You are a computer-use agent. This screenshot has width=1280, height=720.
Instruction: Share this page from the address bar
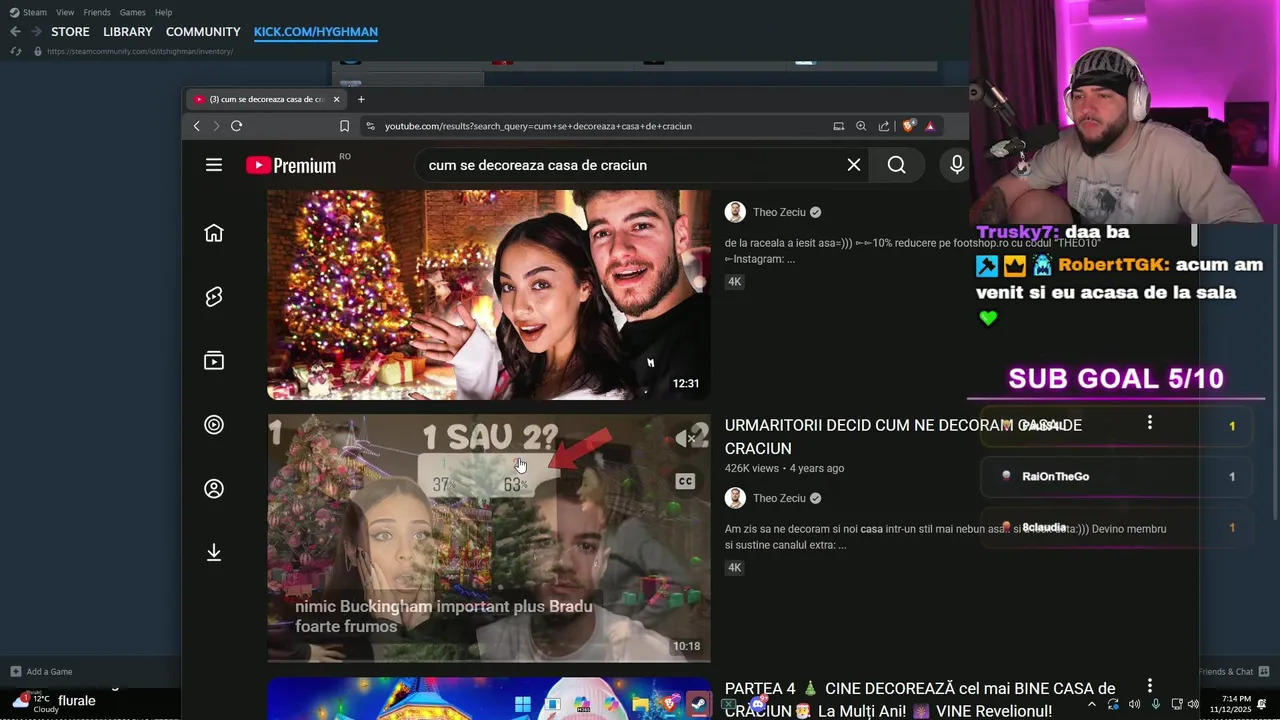point(884,126)
